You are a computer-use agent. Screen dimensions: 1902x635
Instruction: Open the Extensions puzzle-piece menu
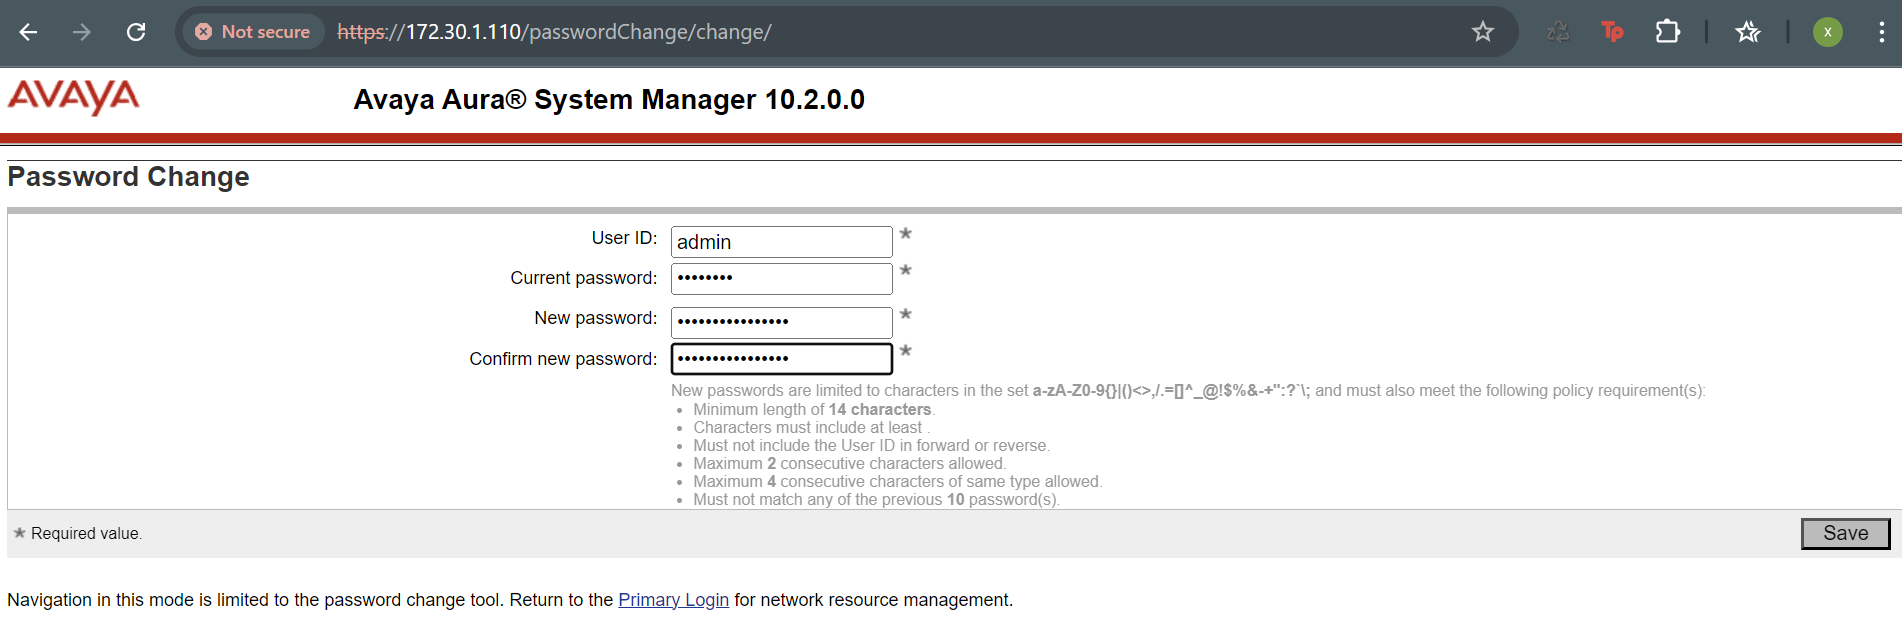pyautogui.click(x=1667, y=32)
